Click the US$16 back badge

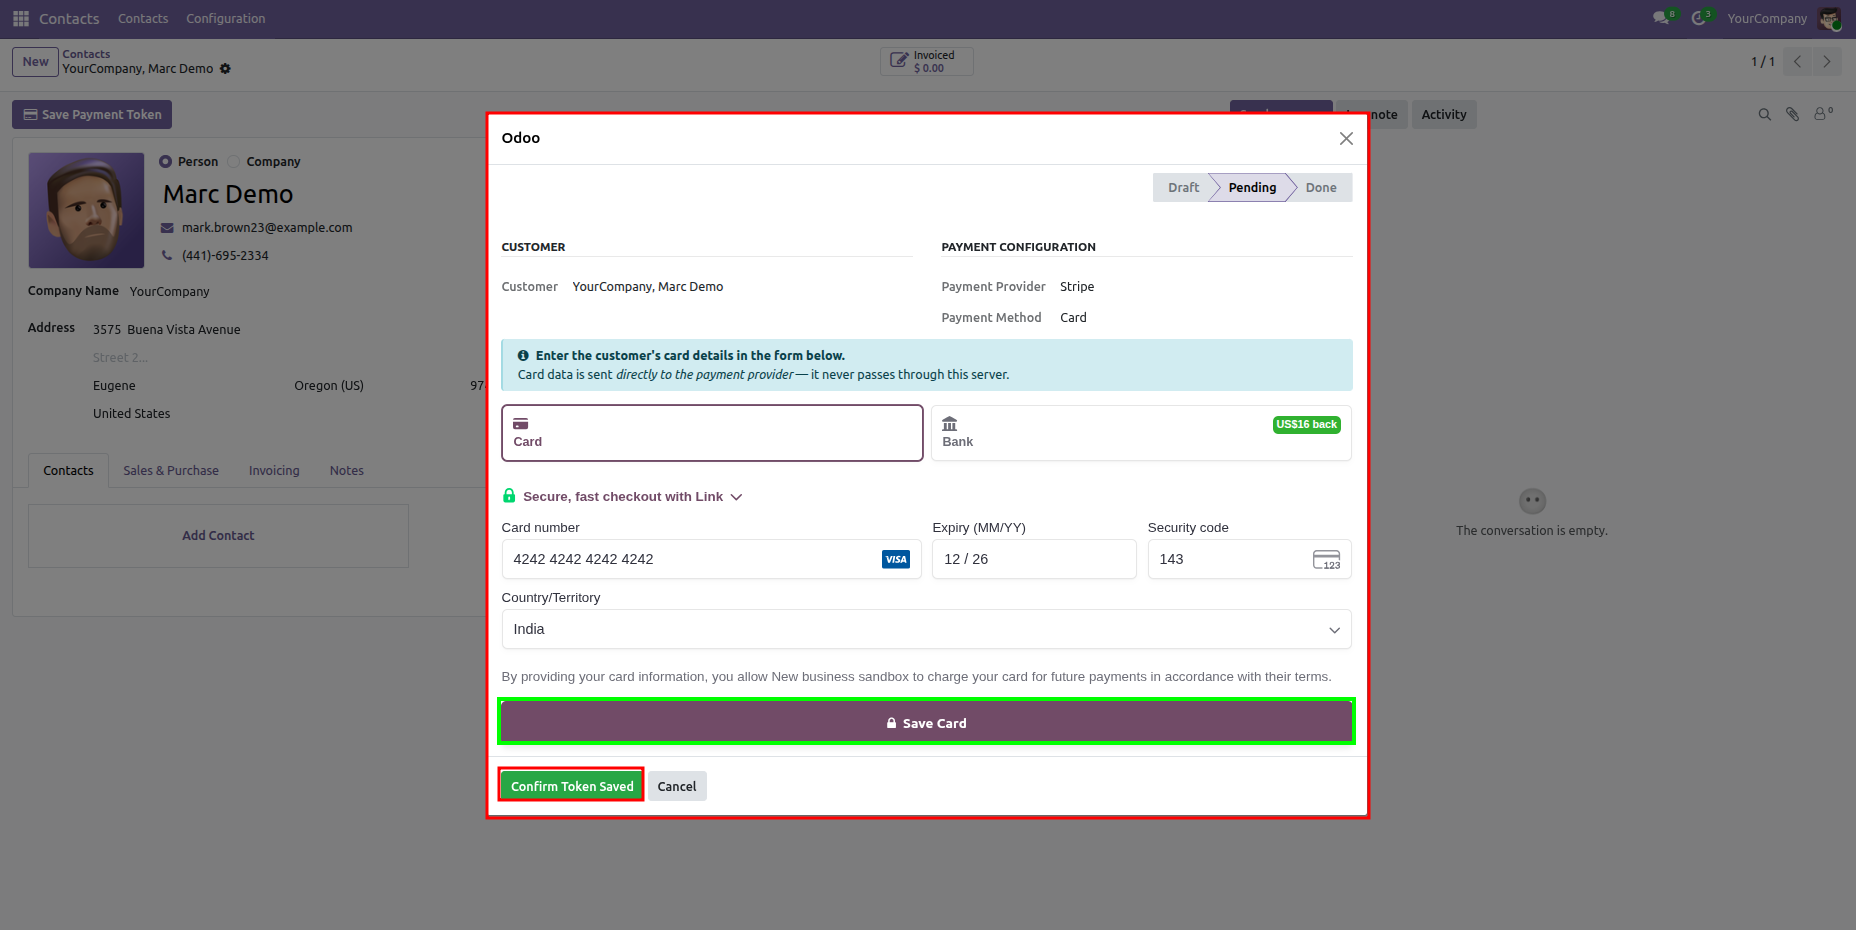[1307, 425]
